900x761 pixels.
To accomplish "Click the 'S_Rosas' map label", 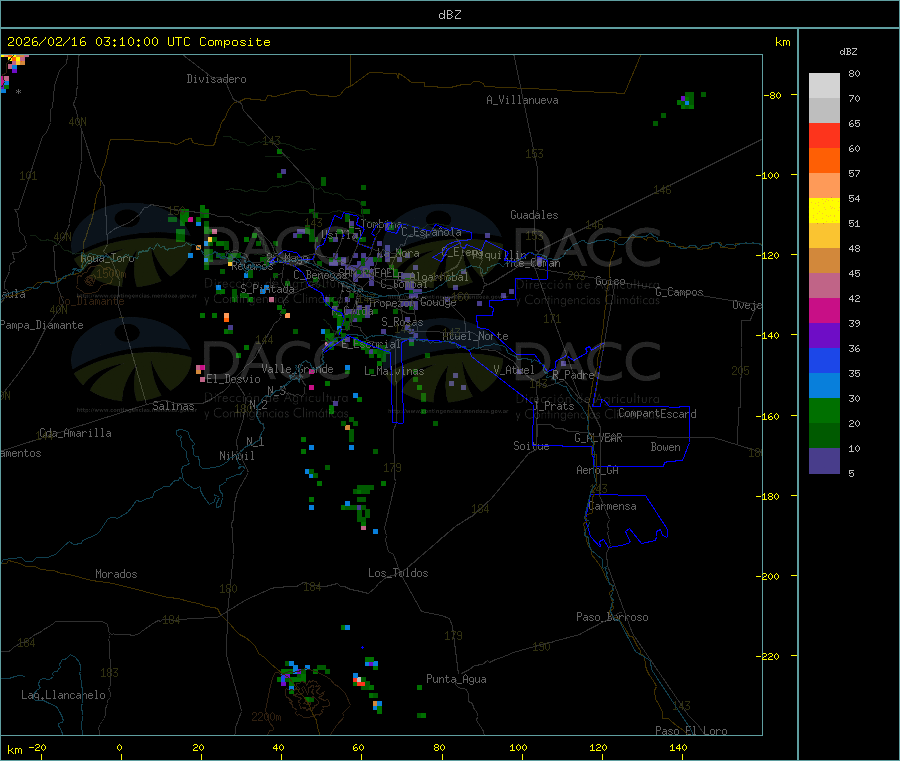I will pyautogui.click(x=402, y=322).
